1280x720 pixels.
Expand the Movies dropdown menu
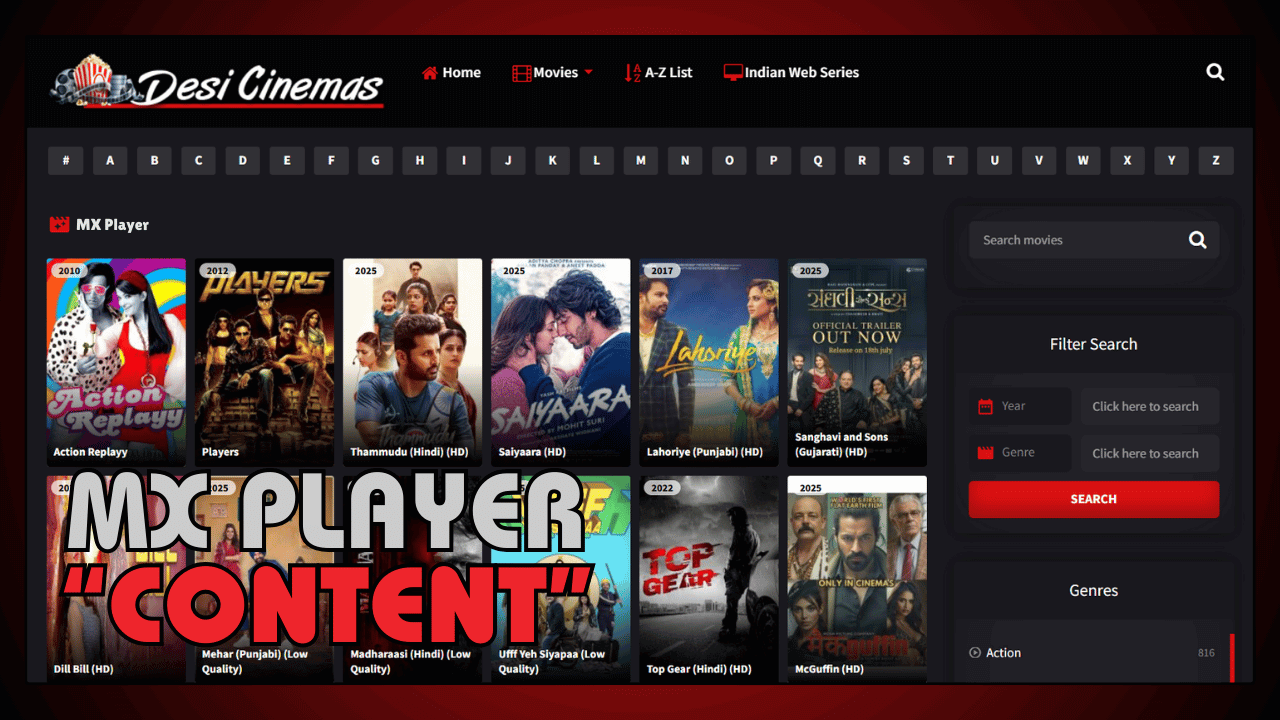tap(553, 73)
